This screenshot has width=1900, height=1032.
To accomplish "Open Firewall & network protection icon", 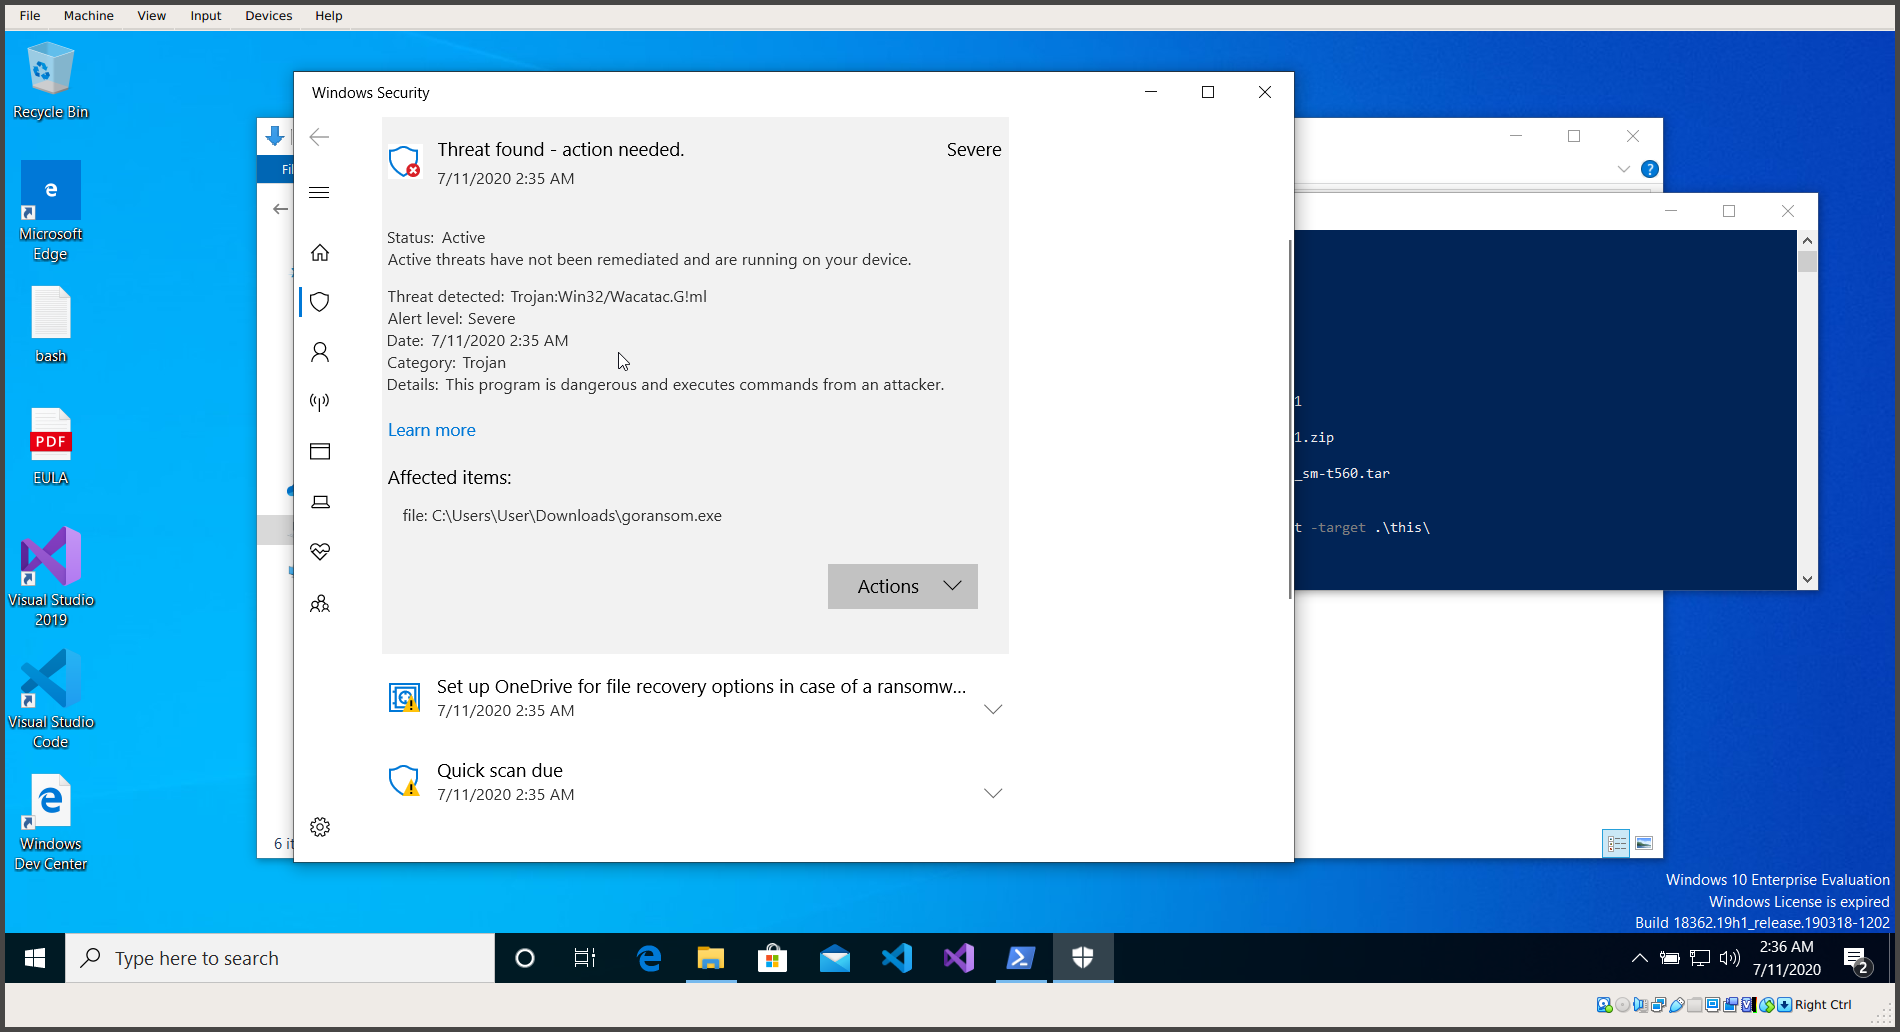I will point(320,402).
